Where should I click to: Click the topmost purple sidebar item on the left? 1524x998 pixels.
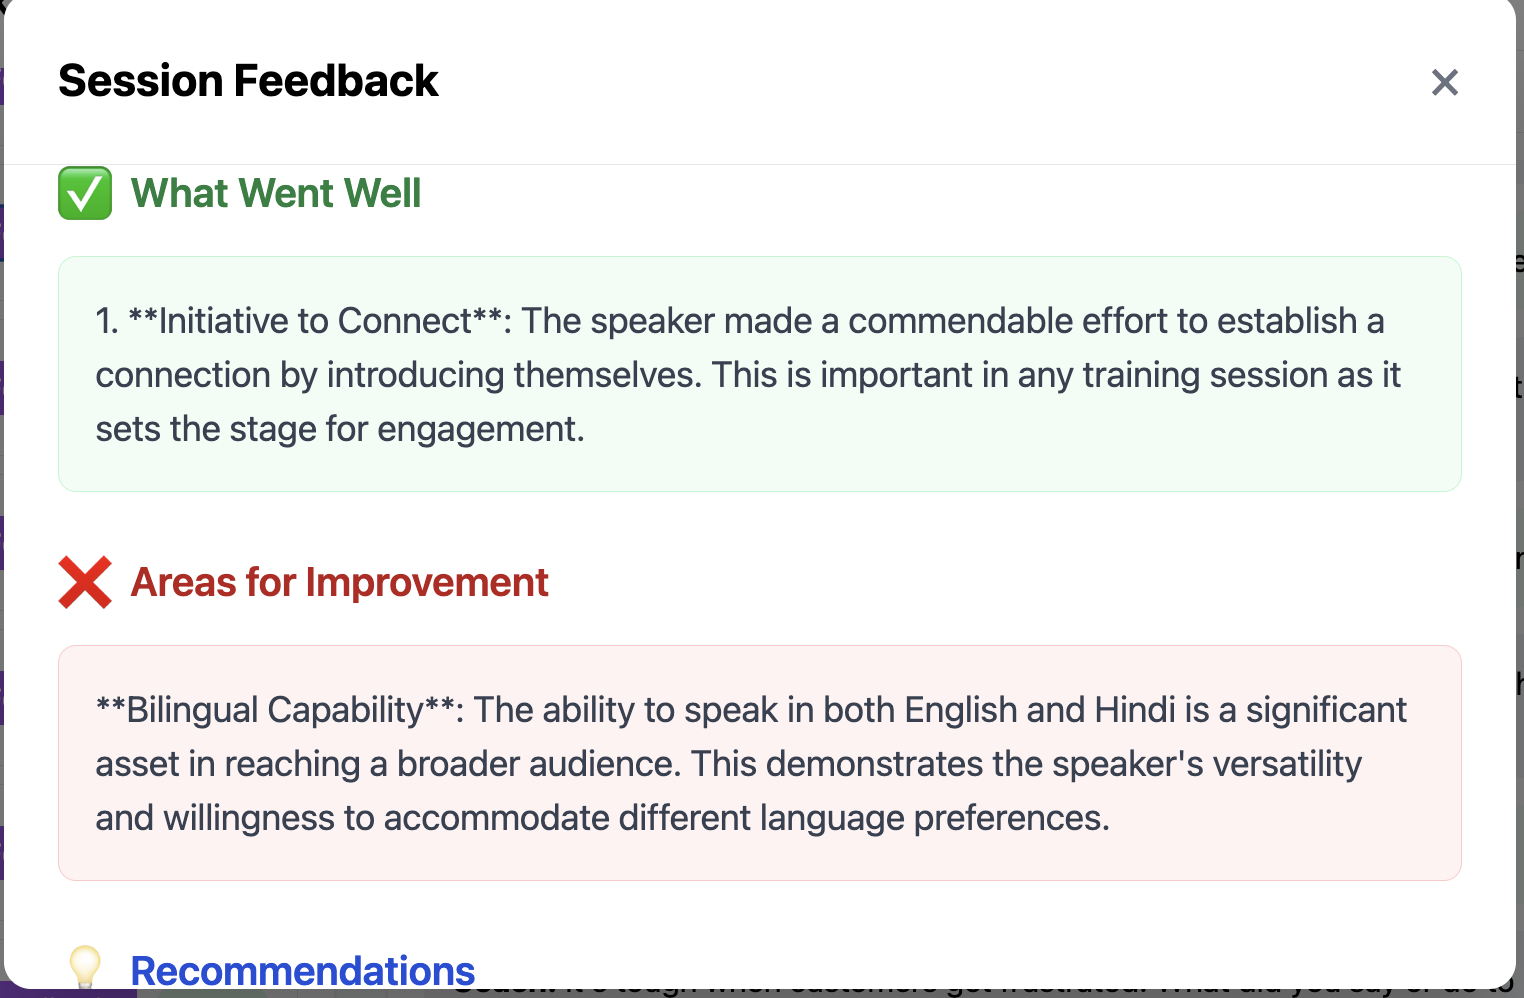(5, 232)
